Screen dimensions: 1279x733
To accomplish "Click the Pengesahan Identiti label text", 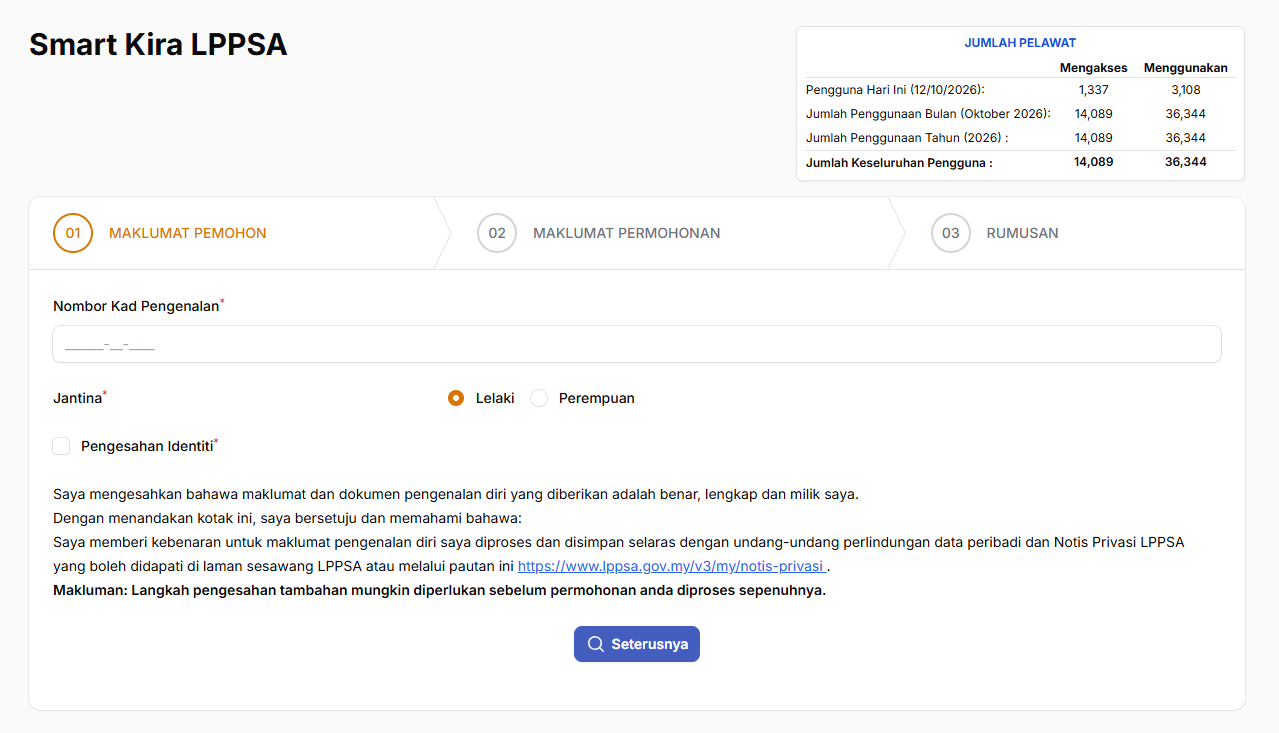I will tap(147, 446).
